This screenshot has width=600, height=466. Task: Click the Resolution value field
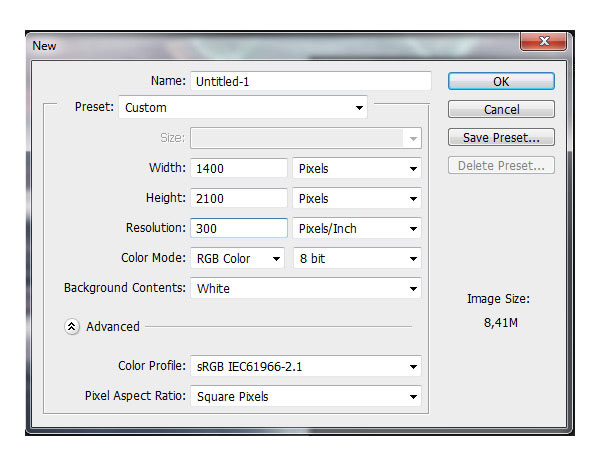click(x=239, y=229)
